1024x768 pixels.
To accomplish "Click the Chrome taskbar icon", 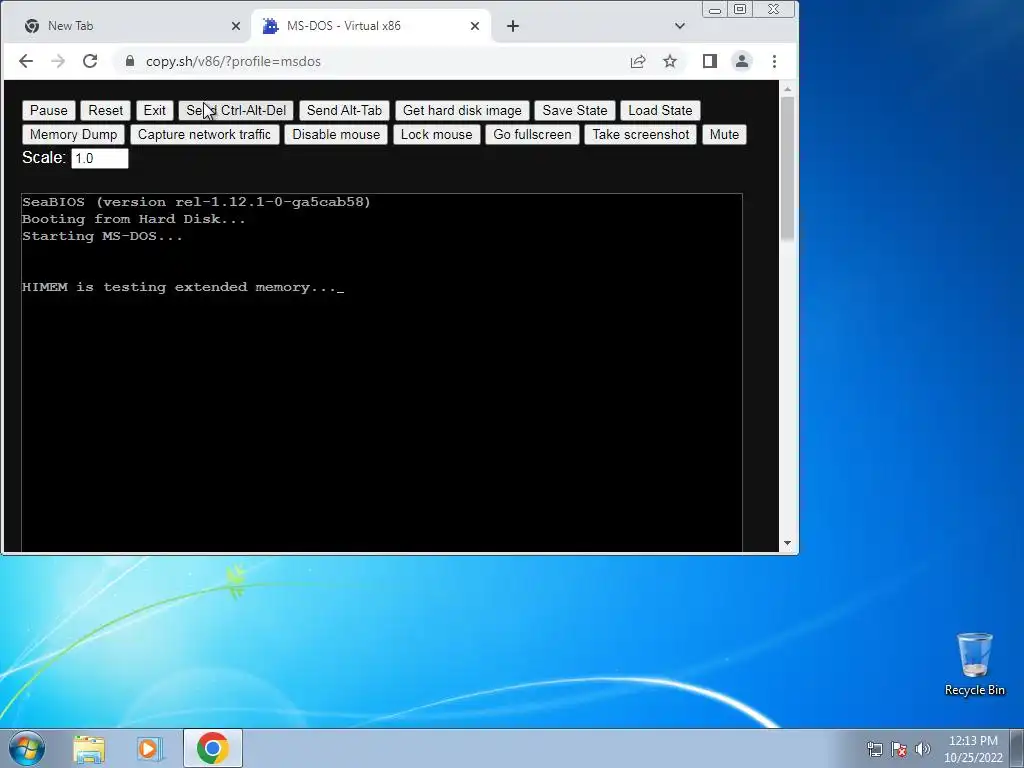I will tap(212, 748).
